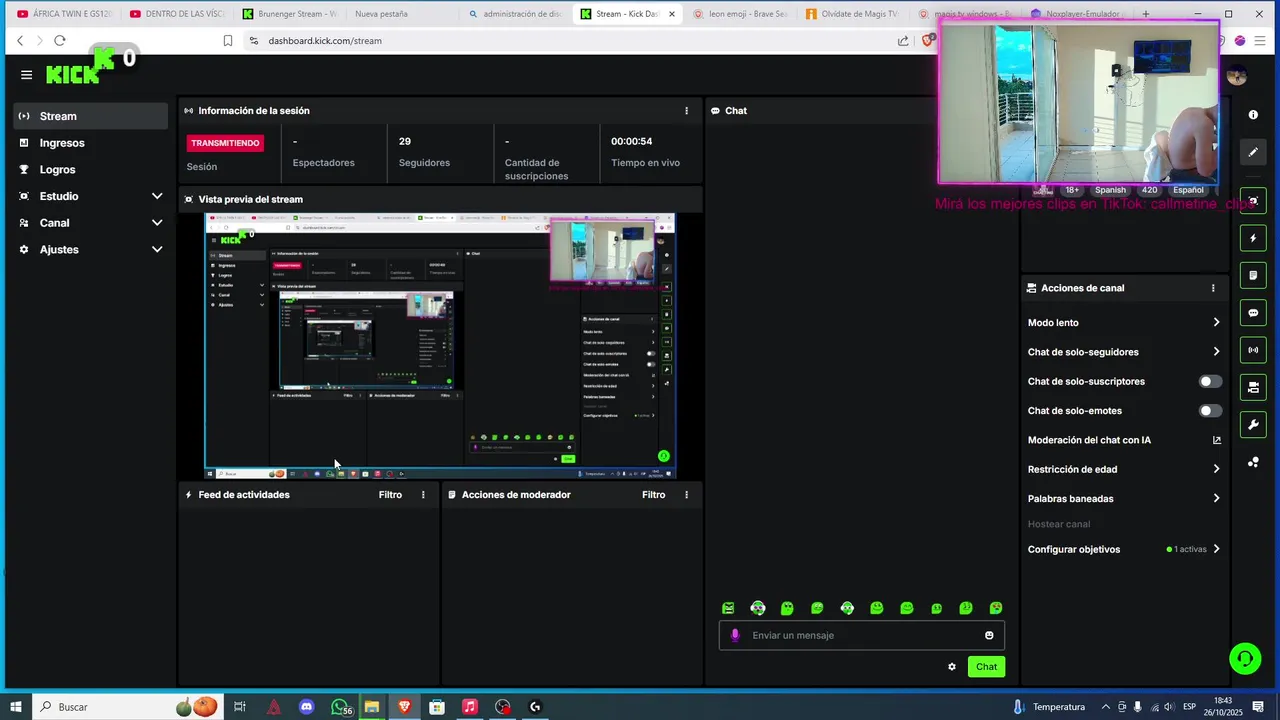
Task: Bookmark this page using the bookmark icon
Action: pos(228,41)
